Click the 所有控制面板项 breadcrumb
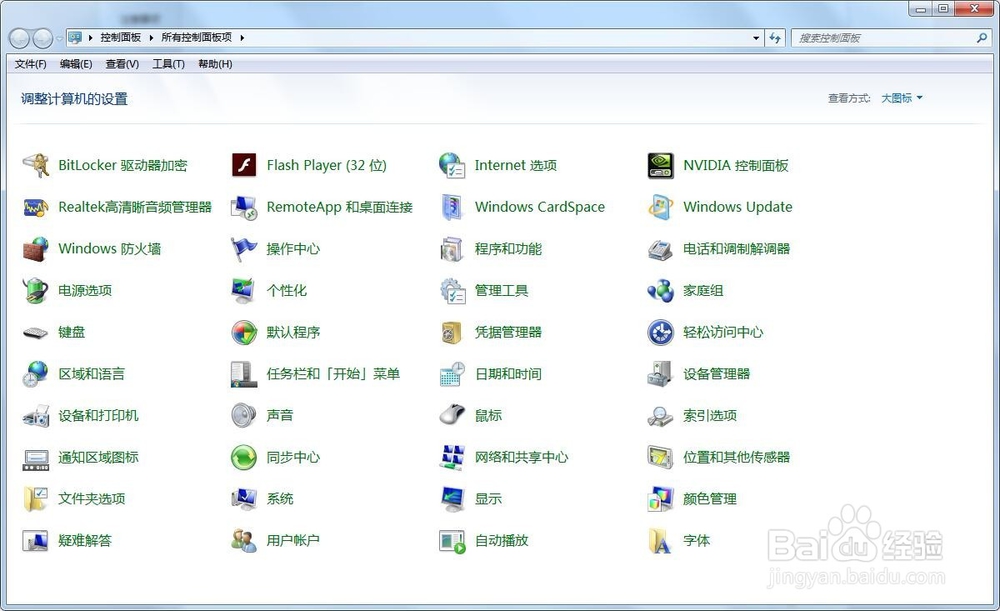 pyautogui.click(x=196, y=38)
